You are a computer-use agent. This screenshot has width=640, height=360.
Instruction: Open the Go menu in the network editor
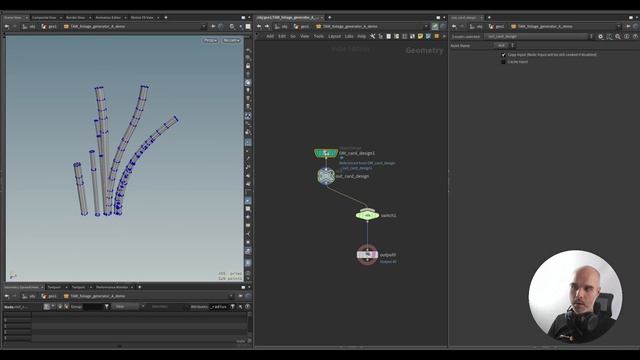pos(293,36)
